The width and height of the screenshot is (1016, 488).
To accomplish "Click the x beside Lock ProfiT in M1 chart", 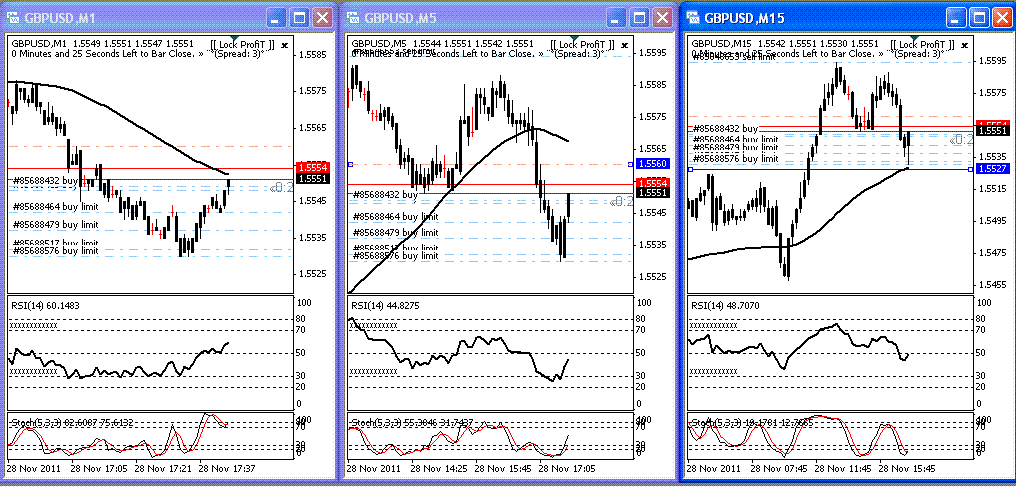I will (x=286, y=45).
